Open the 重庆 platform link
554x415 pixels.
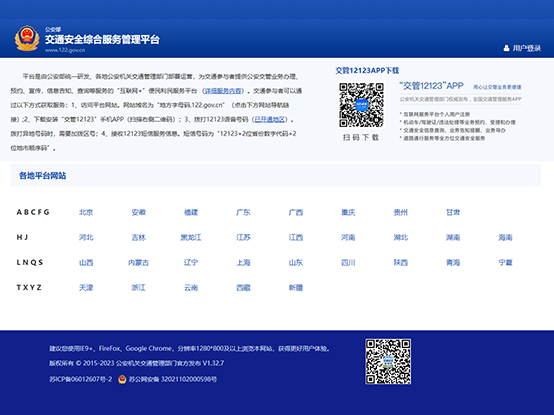(x=348, y=212)
